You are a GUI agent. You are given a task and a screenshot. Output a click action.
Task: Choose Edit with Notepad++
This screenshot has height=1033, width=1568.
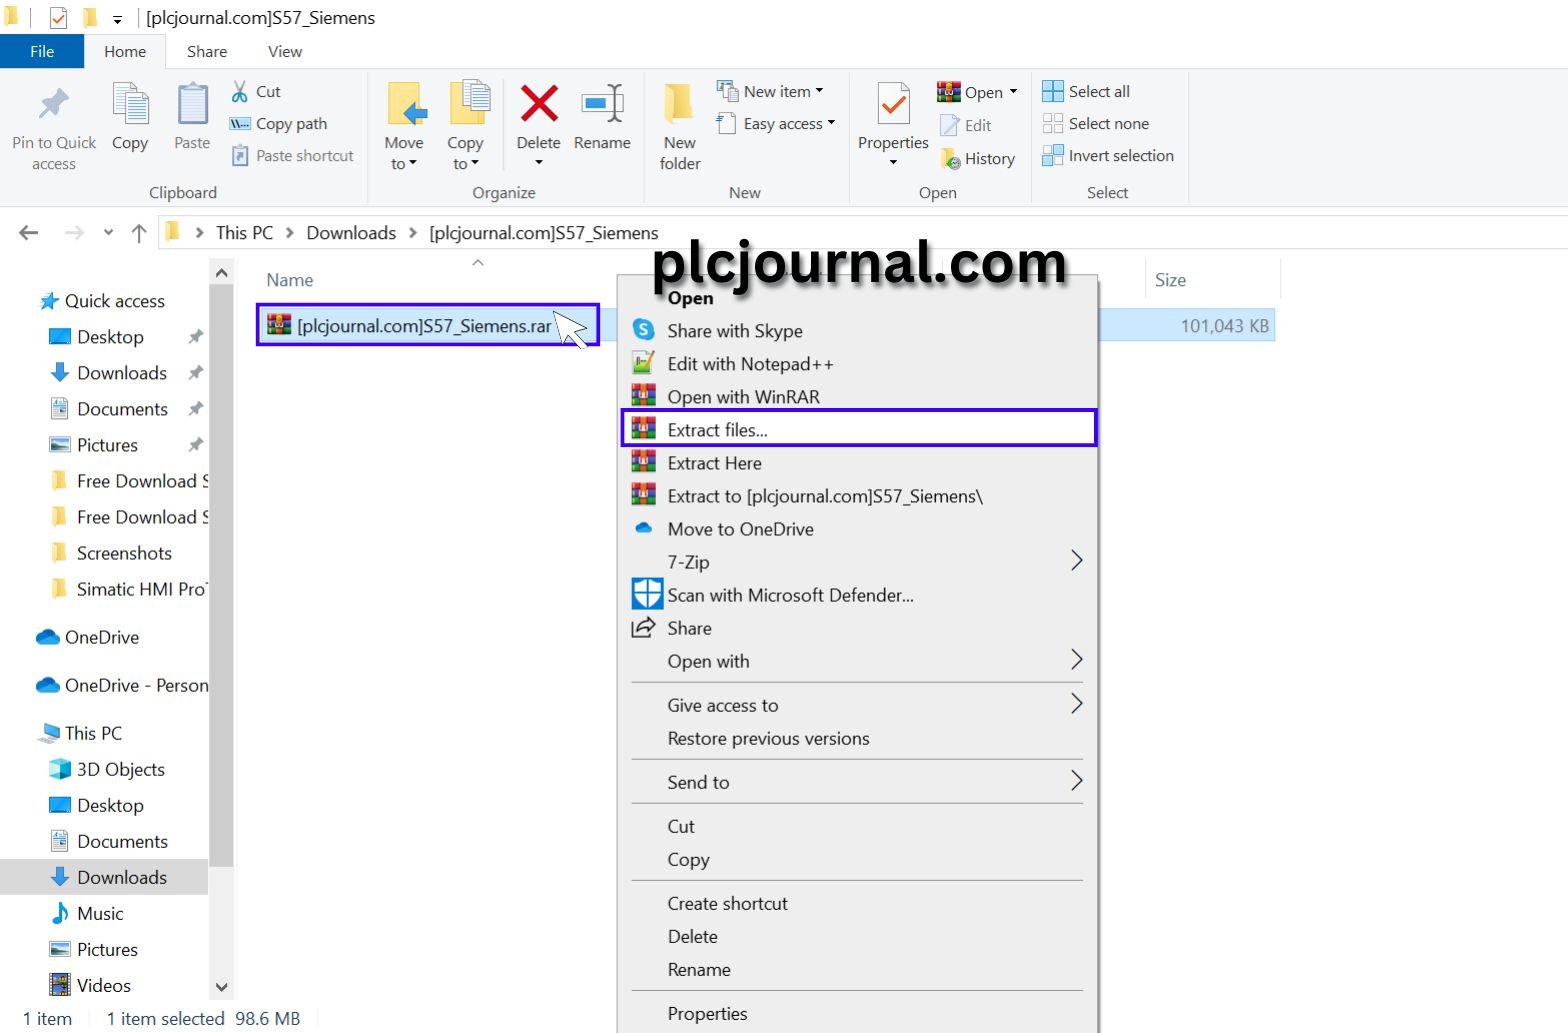(859, 363)
